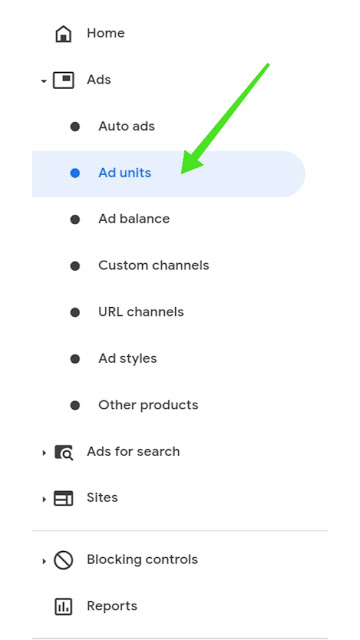
Task: Click the Reports bar chart icon
Action: click(63, 607)
